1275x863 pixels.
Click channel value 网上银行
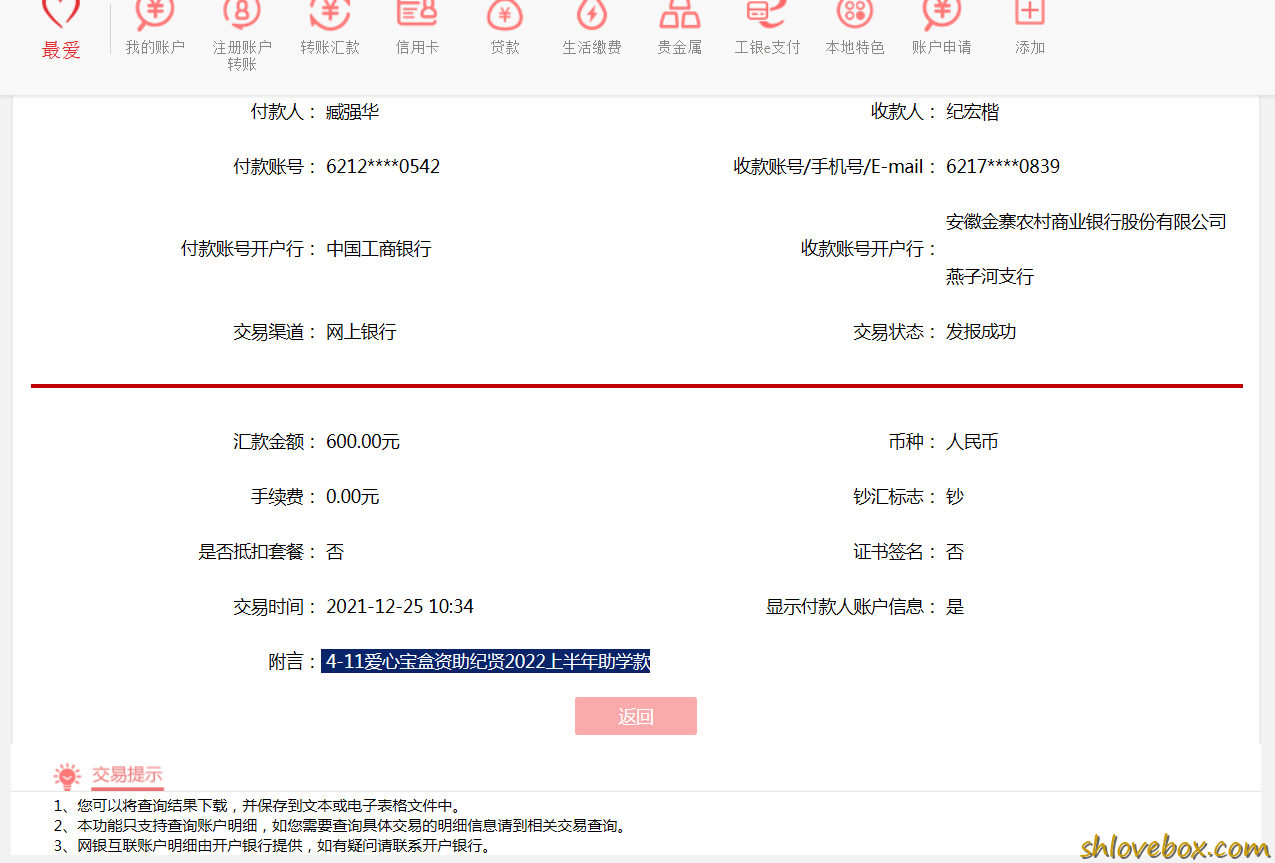(361, 332)
